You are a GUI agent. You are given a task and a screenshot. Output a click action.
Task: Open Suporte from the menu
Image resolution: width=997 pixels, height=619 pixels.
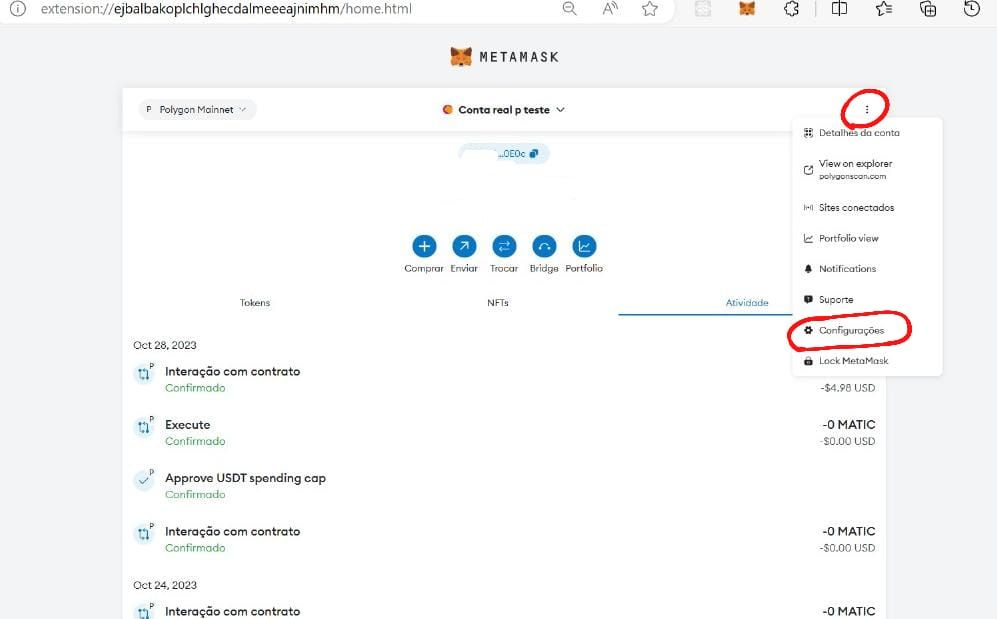coord(867,299)
